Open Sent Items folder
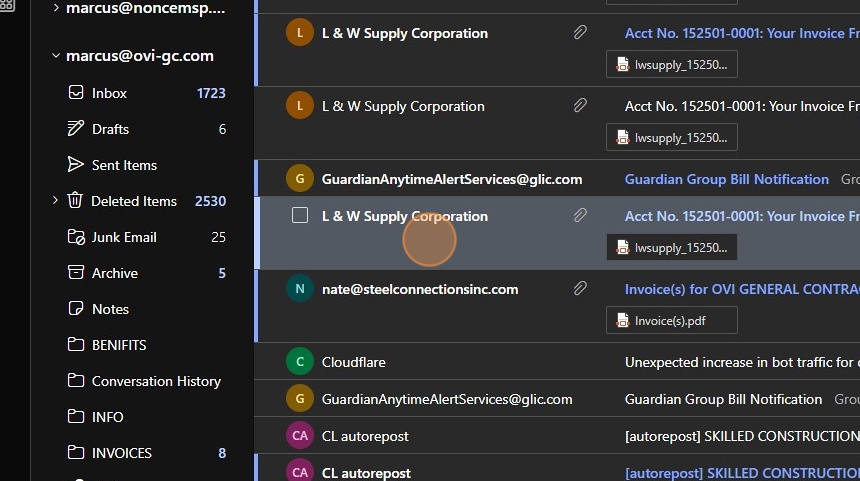Viewport: 860px width, 481px height. click(146, 165)
